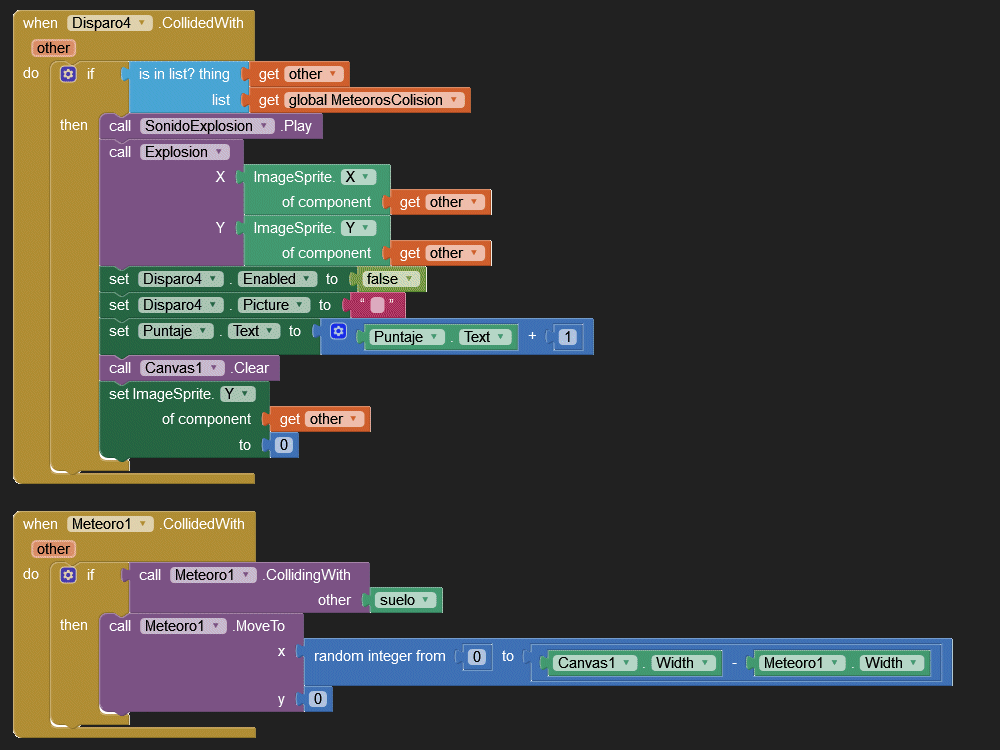The image size is (1000, 750).
Task: Click the gear icon on the Disparo4 if block
Action: (x=68, y=74)
